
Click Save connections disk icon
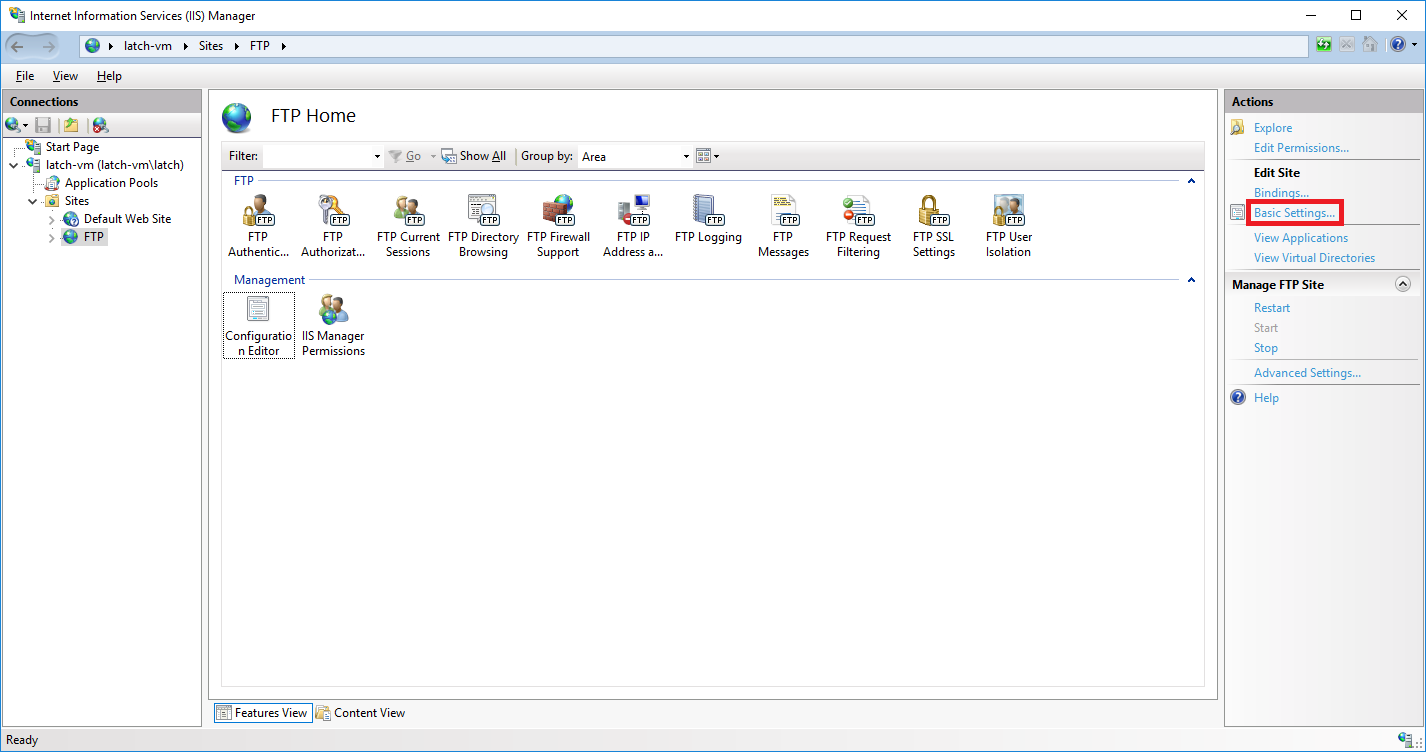[43, 125]
